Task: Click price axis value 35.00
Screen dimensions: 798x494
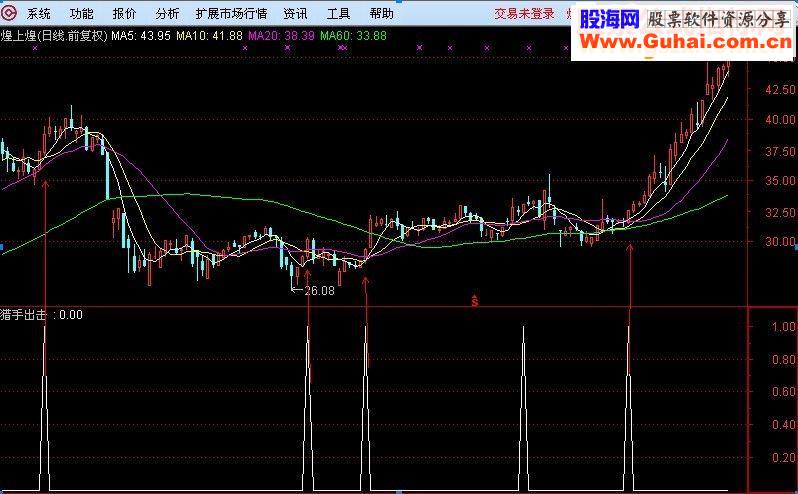Action: 780,181
